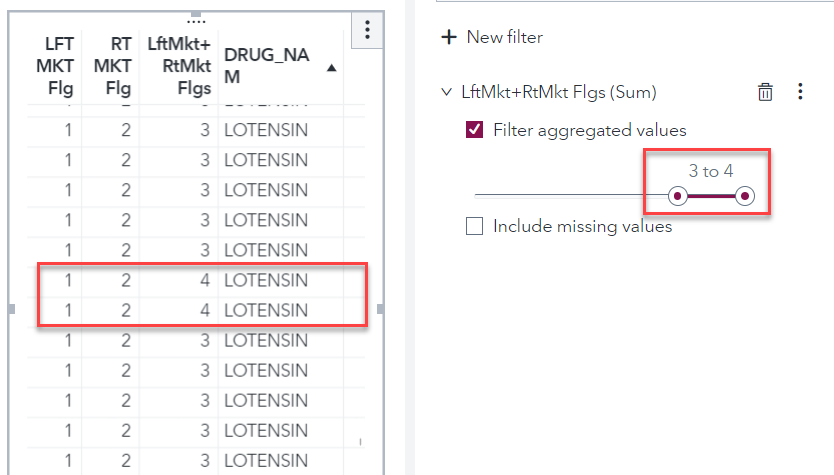Viewport: 834px width, 475px height.
Task: Delete the LftMkt+RtMkt Flgs filter
Action: tap(765, 92)
